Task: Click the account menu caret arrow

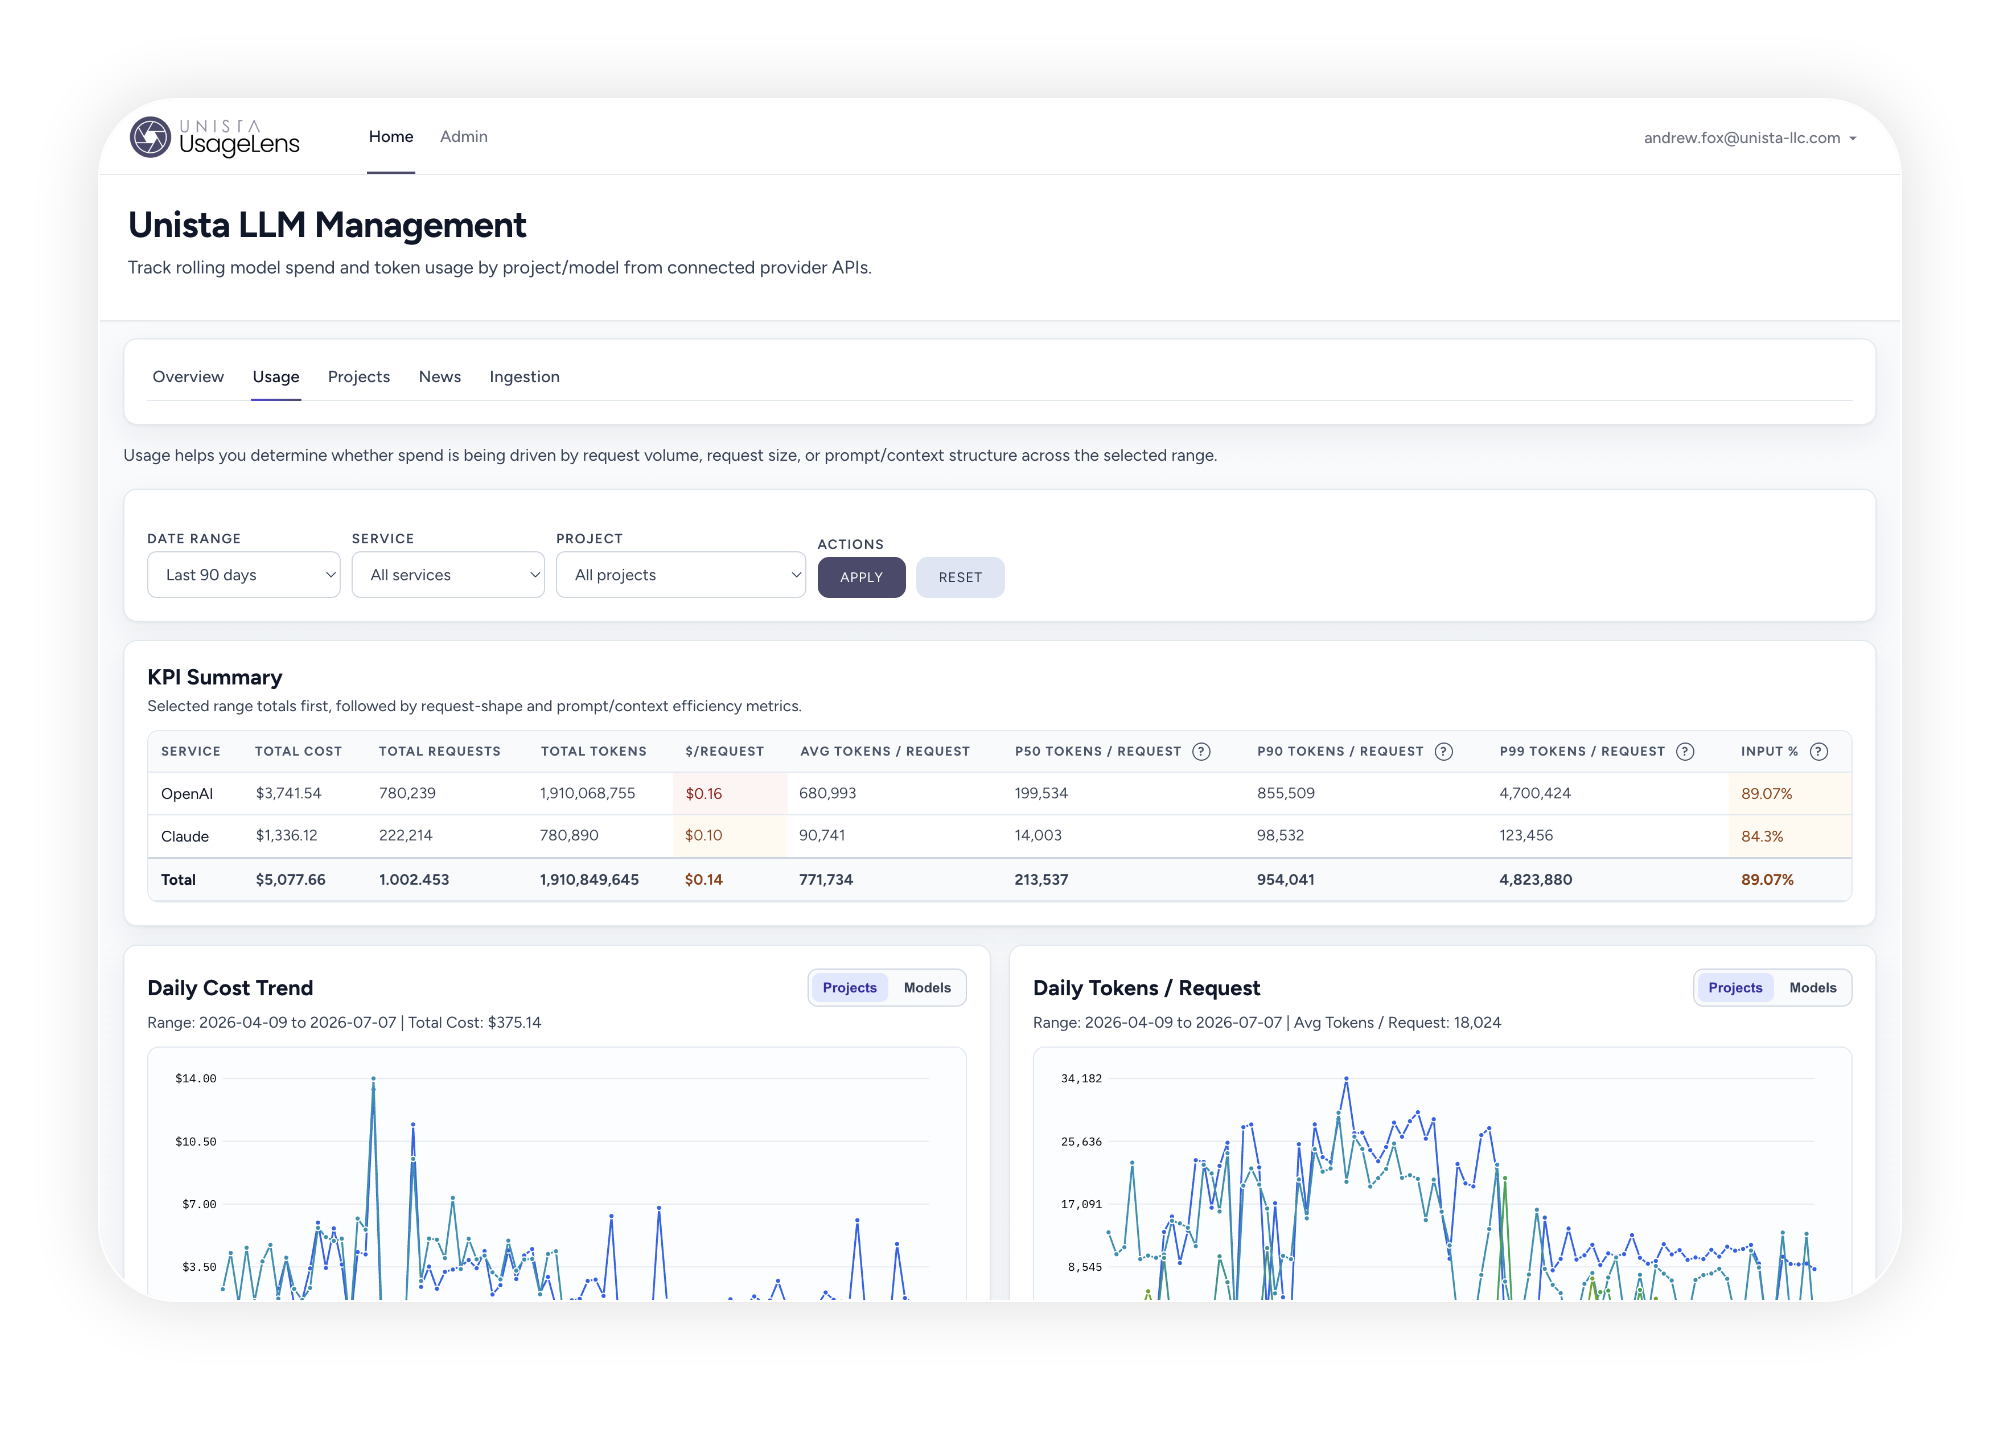Action: (x=1853, y=139)
